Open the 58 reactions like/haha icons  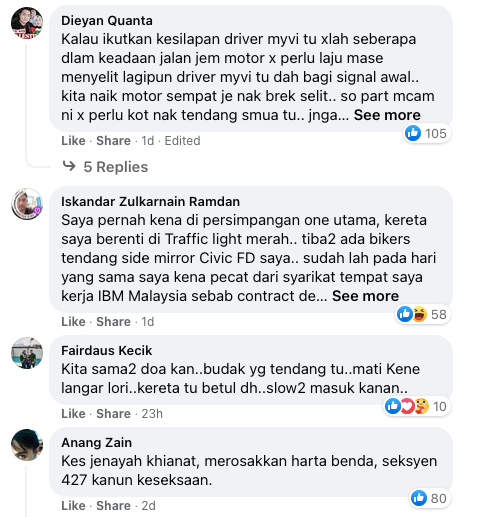(412, 314)
